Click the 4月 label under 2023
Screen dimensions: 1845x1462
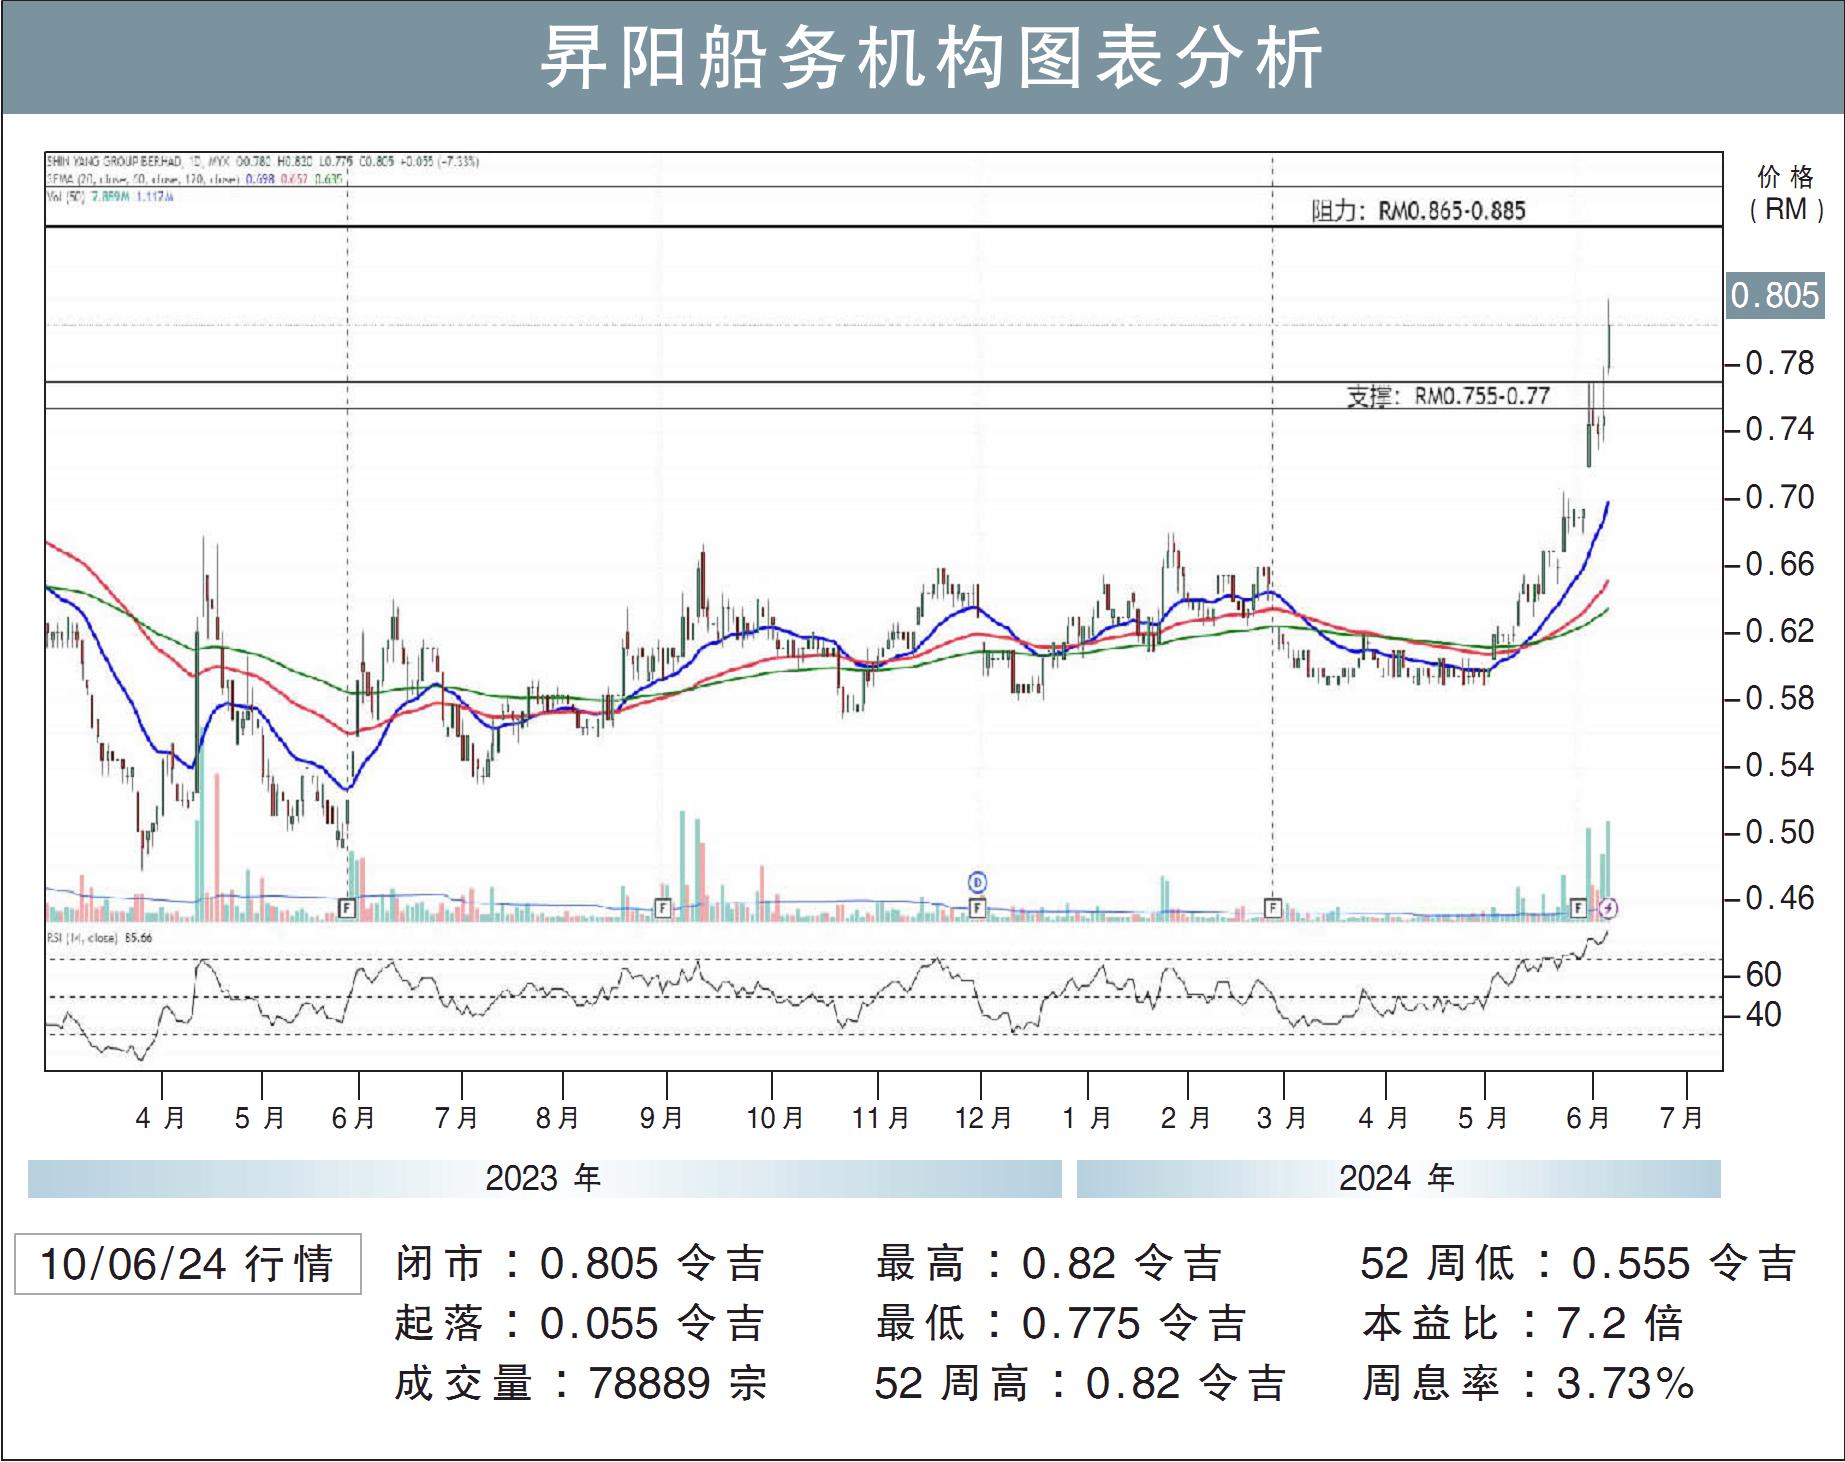pyautogui.click(x=161, y=1118)
